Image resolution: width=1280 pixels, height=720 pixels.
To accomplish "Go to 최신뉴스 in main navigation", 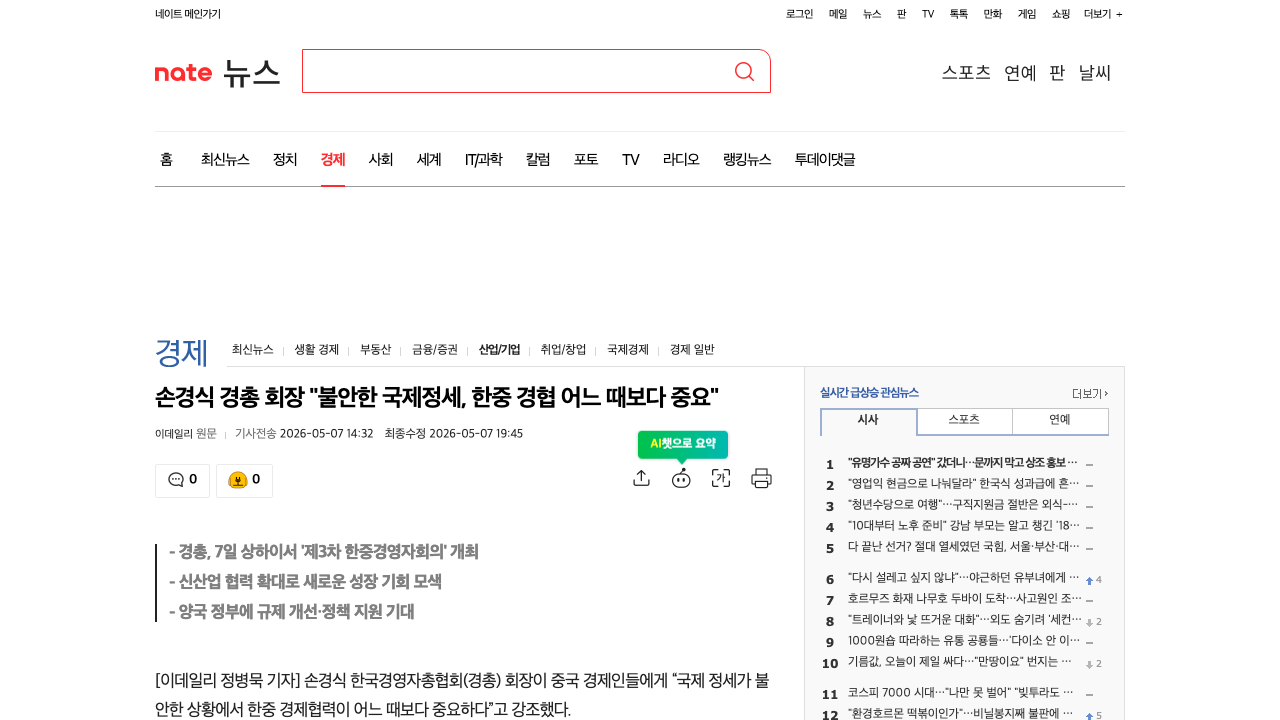I will [x=225, y=160].
